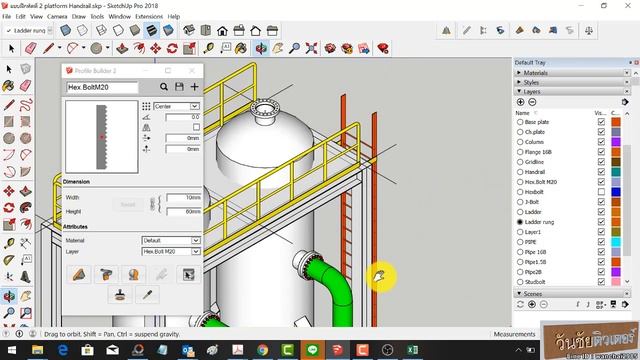Open the Camera menu
The width and height of the screenshot is (640, 360).
coord(57,17)
